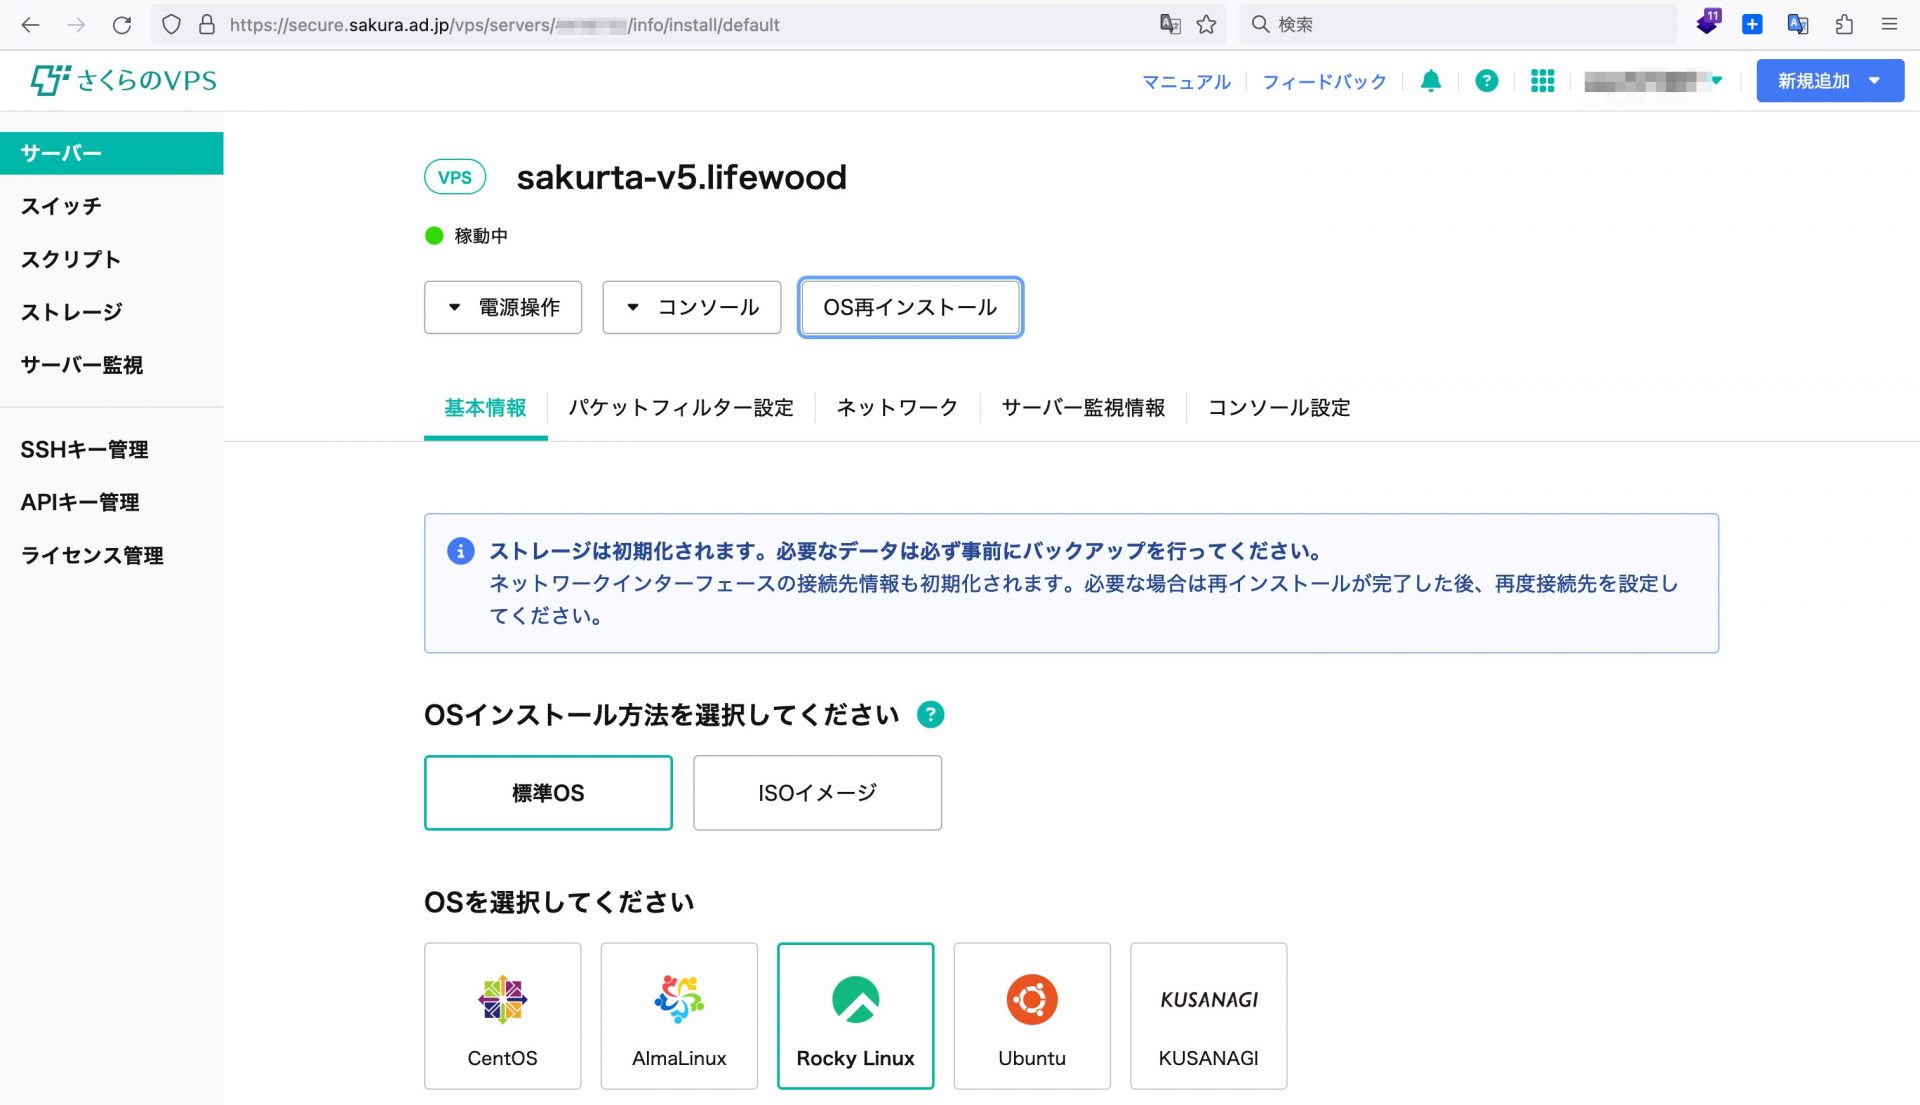Open the green help question icon in the header
Screen dimensions: 1920x1105
[x=1487, y=81]
